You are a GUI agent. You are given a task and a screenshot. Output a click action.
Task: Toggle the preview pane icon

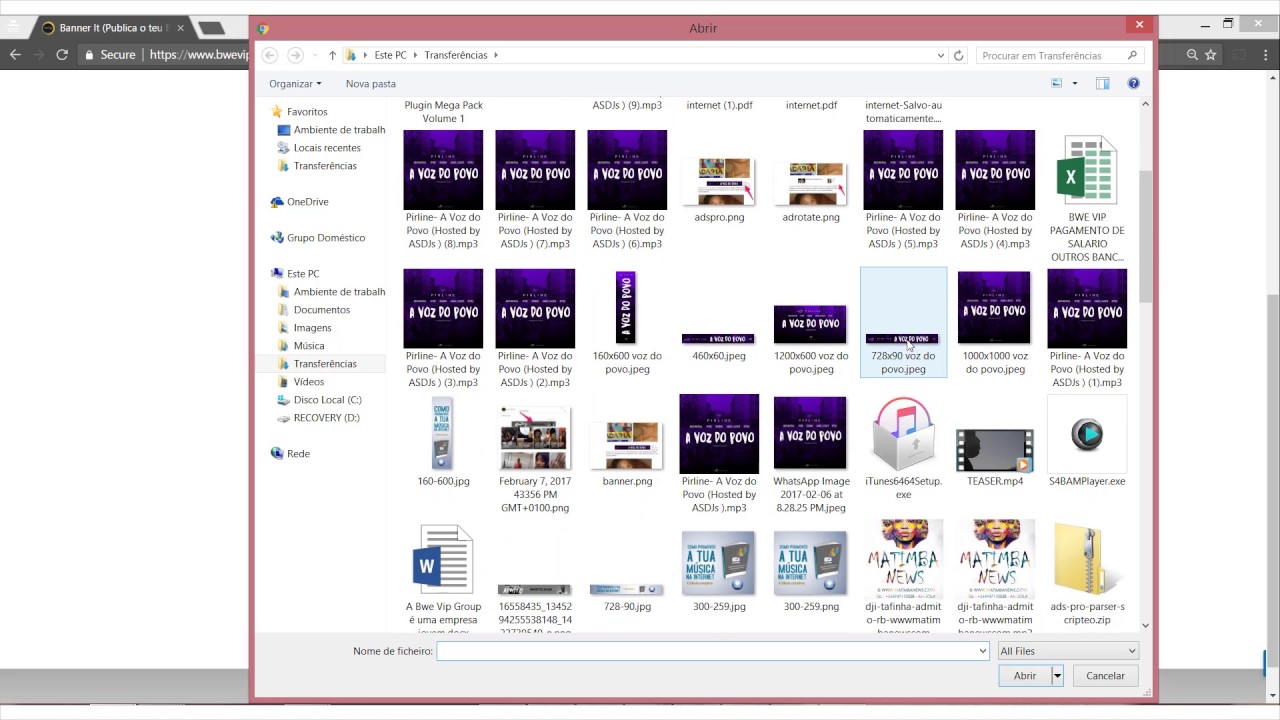tap(1102, 84)
